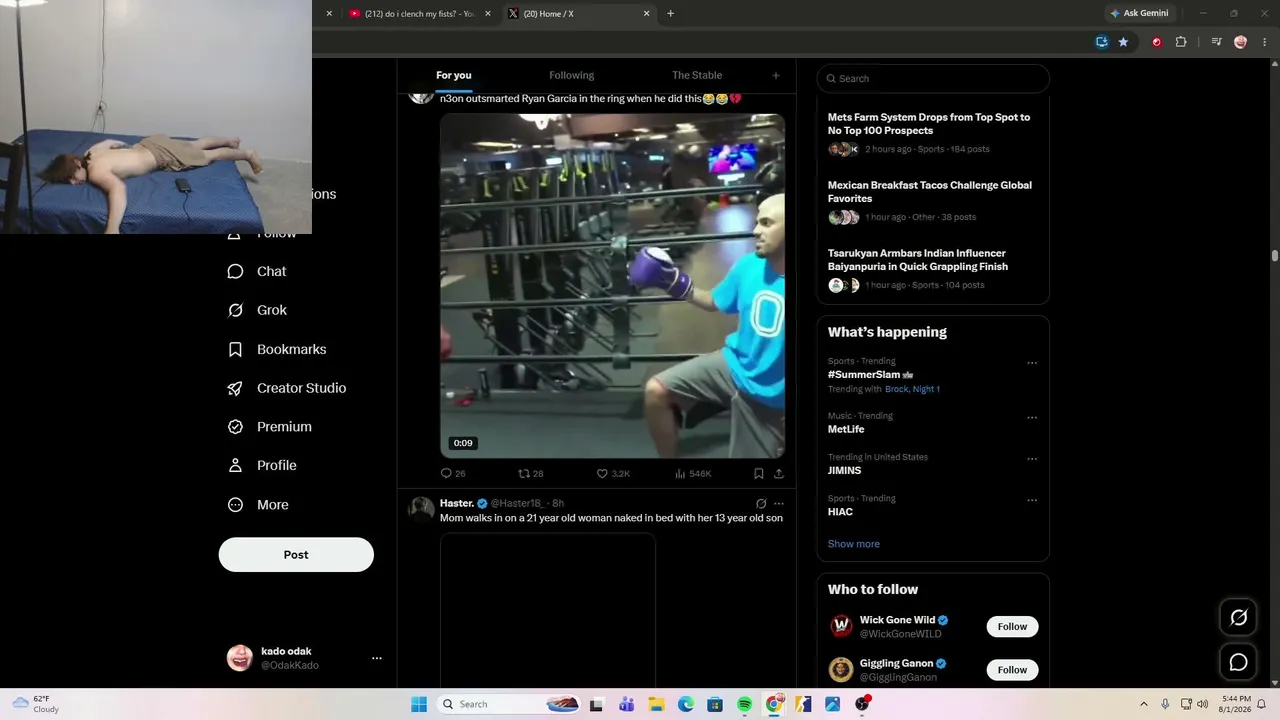
Task: Open Mets Farm System news story
Action: (932, 134)
